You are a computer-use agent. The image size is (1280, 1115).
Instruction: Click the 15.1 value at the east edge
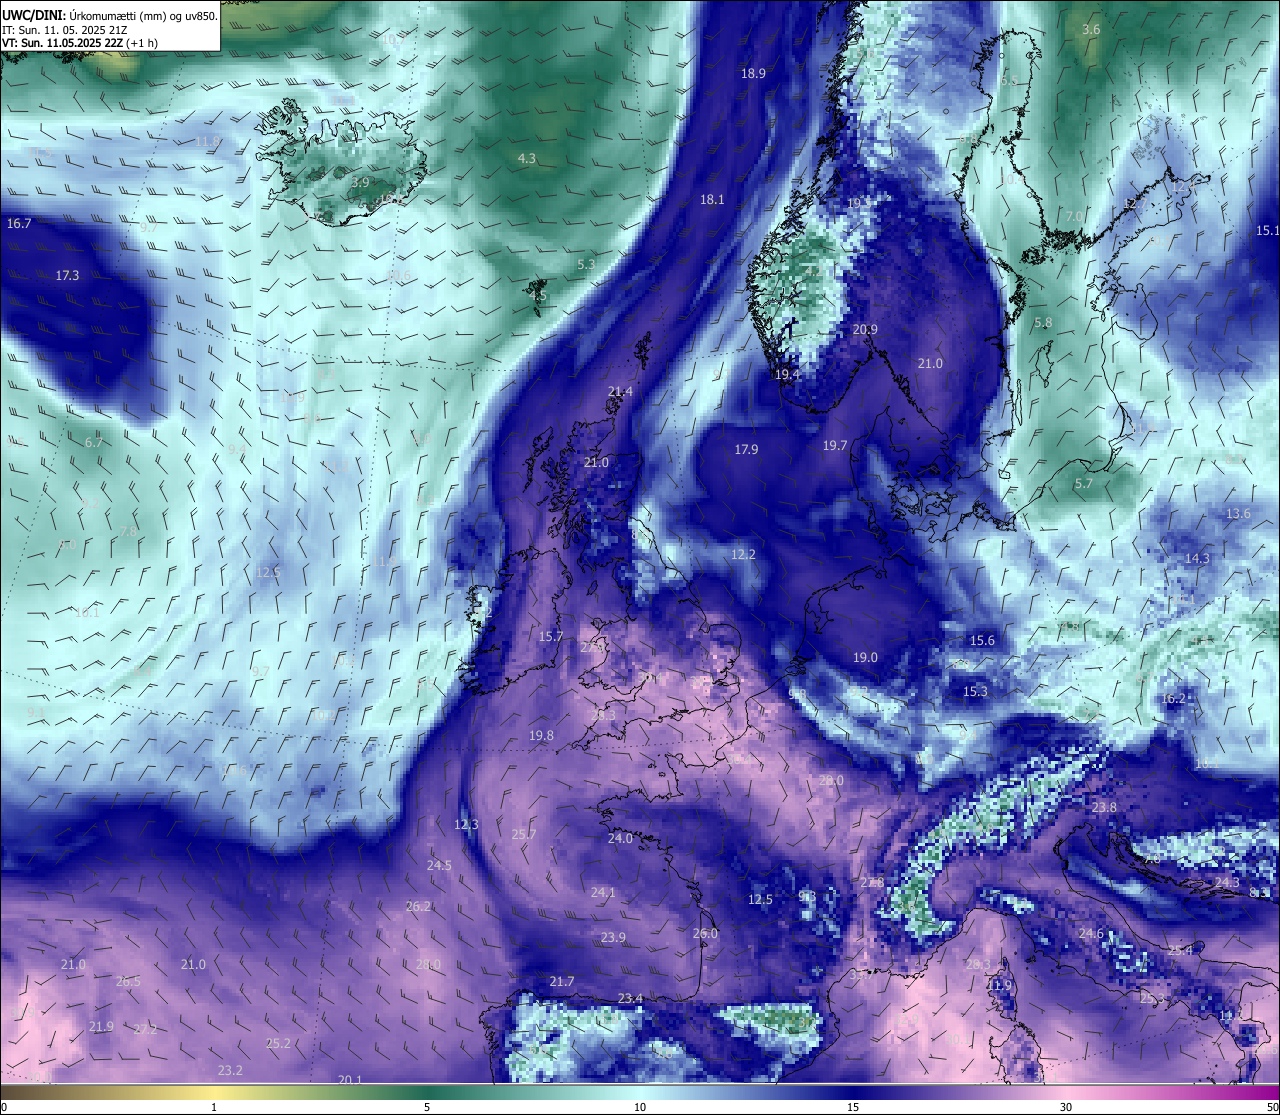pyautogui.click(x=1267, y=231)
